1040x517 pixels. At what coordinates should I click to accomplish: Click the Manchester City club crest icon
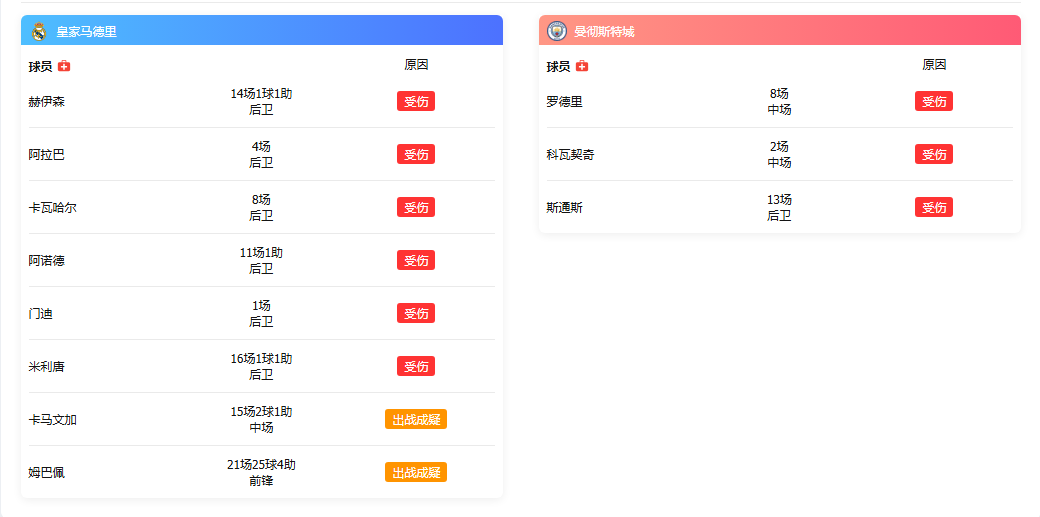click(x=557, y=31)
